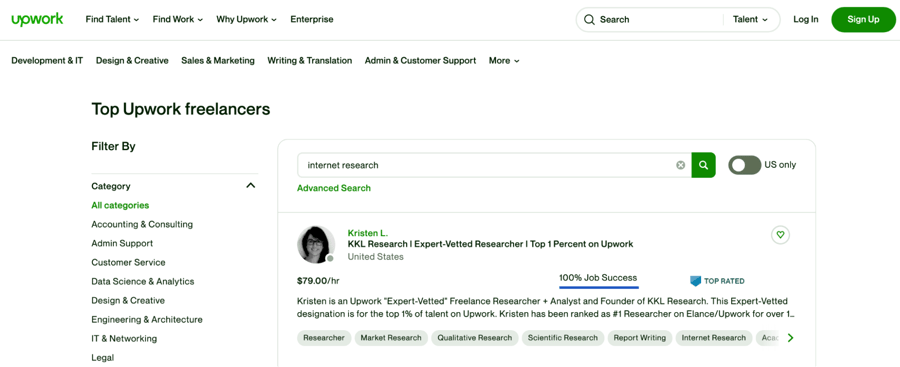Filter by Admin Support
Image resolution: width=900 pixels, height=367 pixels.
(x=122, y=243)
